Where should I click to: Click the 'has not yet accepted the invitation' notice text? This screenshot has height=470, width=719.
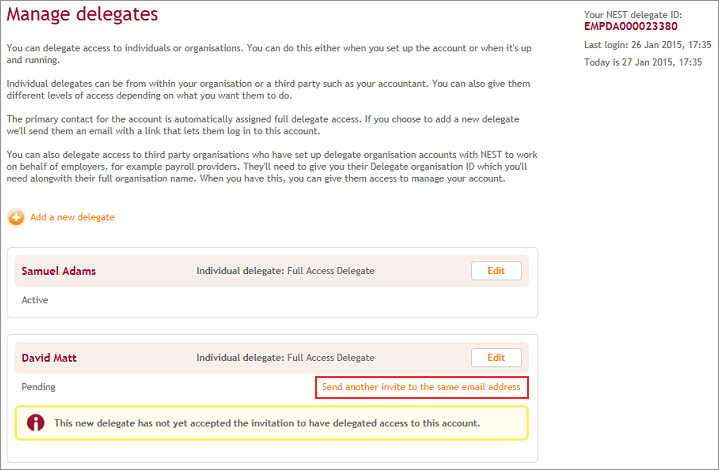pyautogui.click(x=267, y=423)
